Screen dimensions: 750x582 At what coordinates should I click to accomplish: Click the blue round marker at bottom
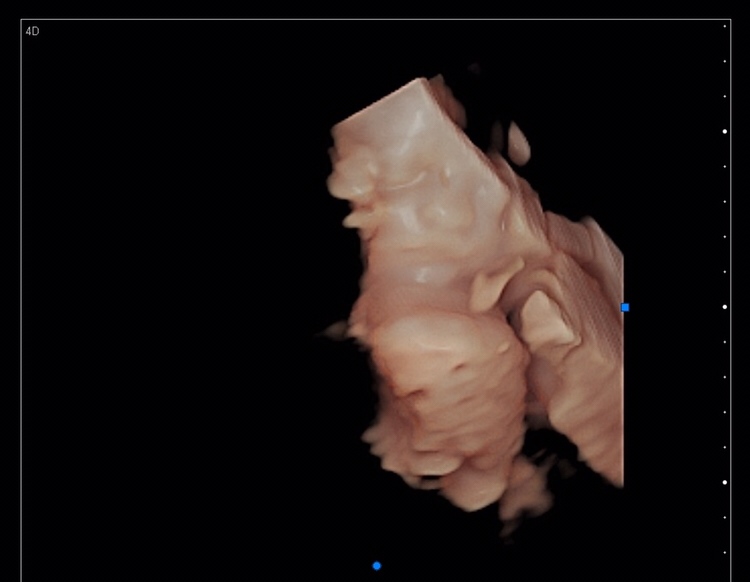377,566
